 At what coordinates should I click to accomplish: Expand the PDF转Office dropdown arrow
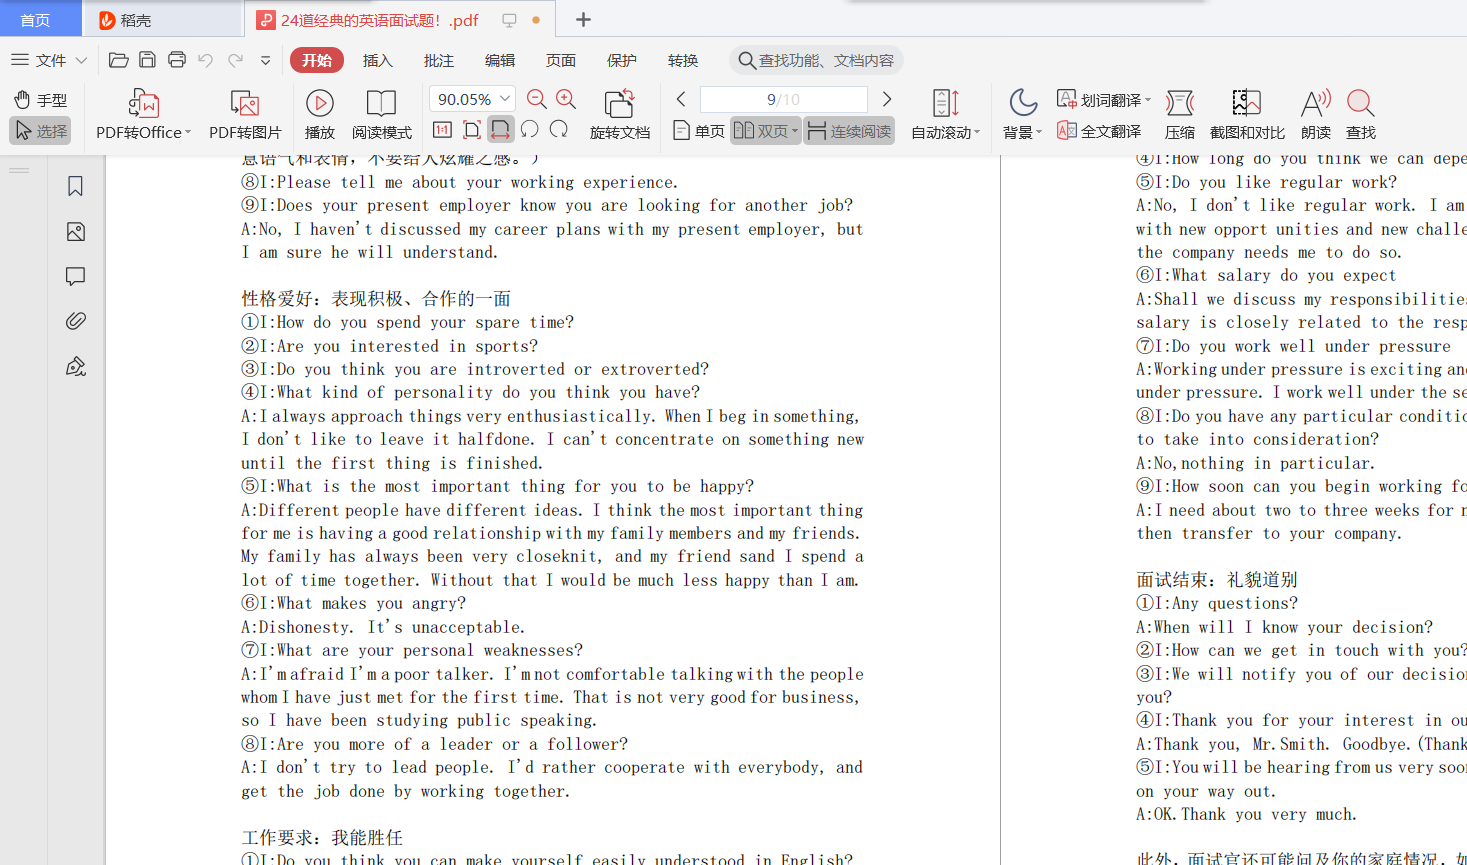pos(188,132)
